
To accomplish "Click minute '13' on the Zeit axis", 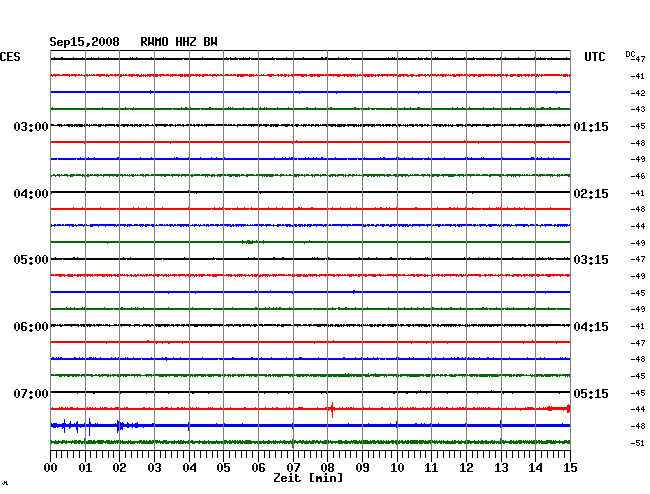I will [501, 468].
